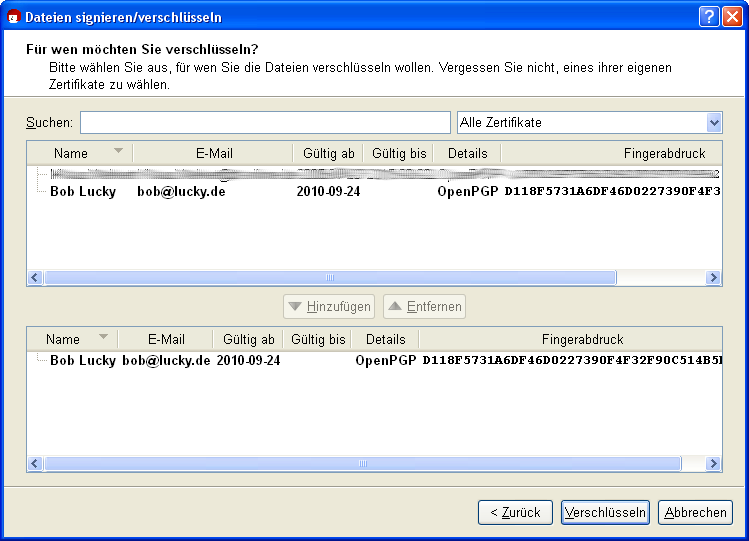This screenshot has height=541, width=749.
Task: Click the sort arrow in lower Name header
Action: [x=103, y=338]
